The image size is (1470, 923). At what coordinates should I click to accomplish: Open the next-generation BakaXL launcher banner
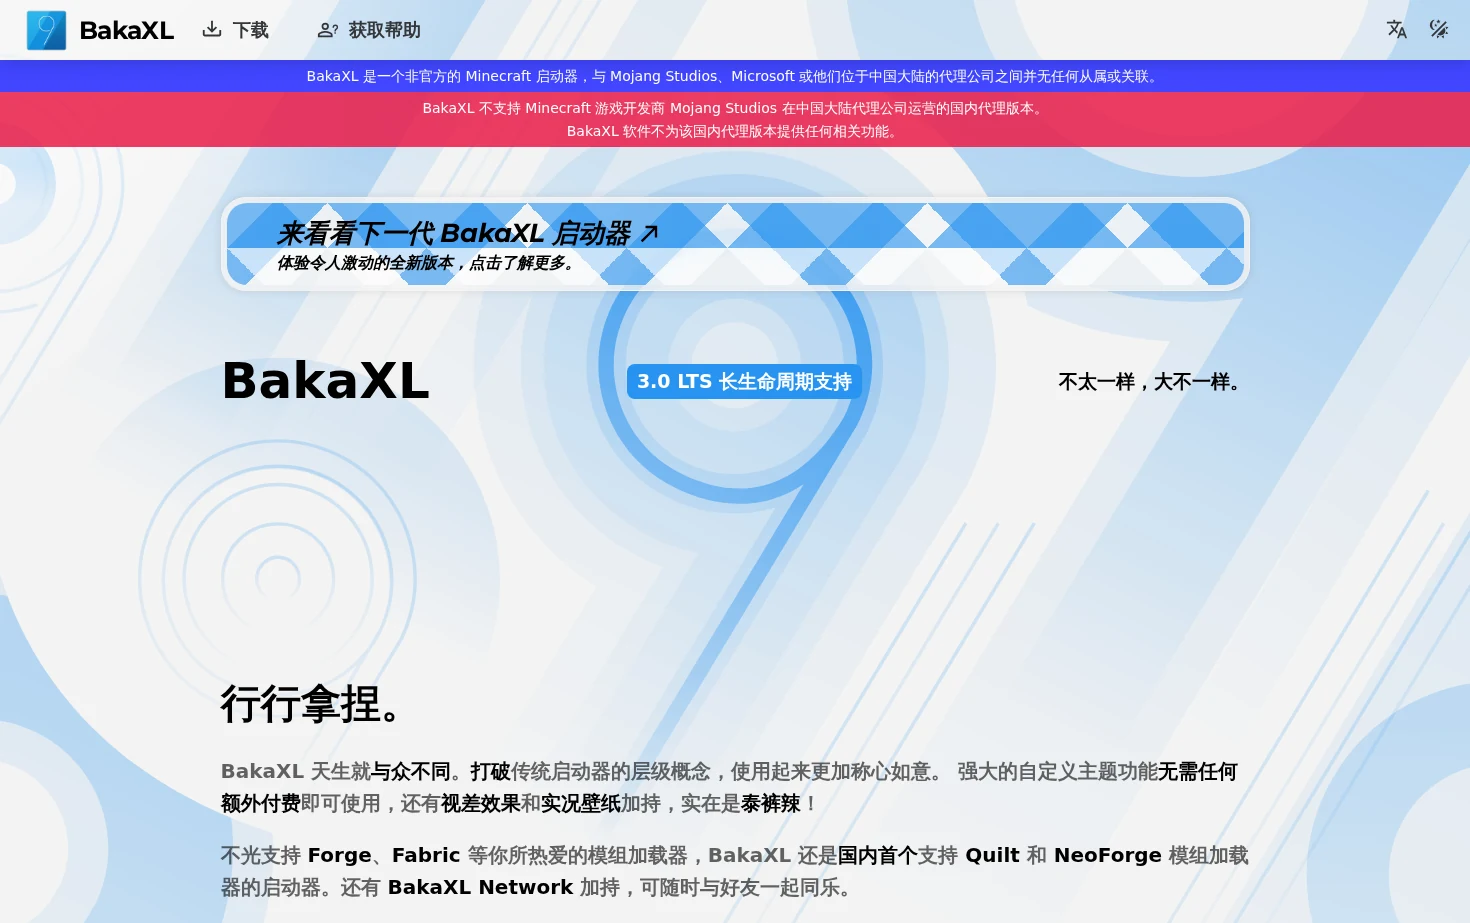(735, 244)
